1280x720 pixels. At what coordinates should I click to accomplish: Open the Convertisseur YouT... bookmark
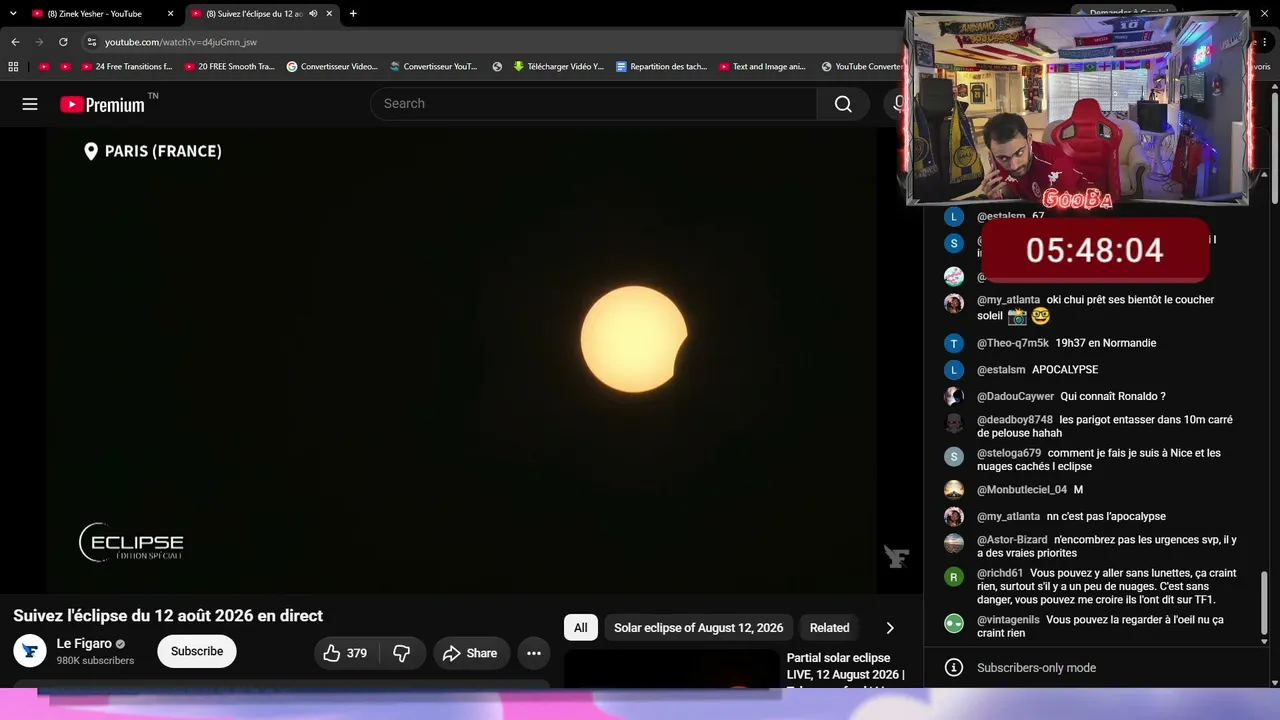pyautogui.click(x=434, y=67)
